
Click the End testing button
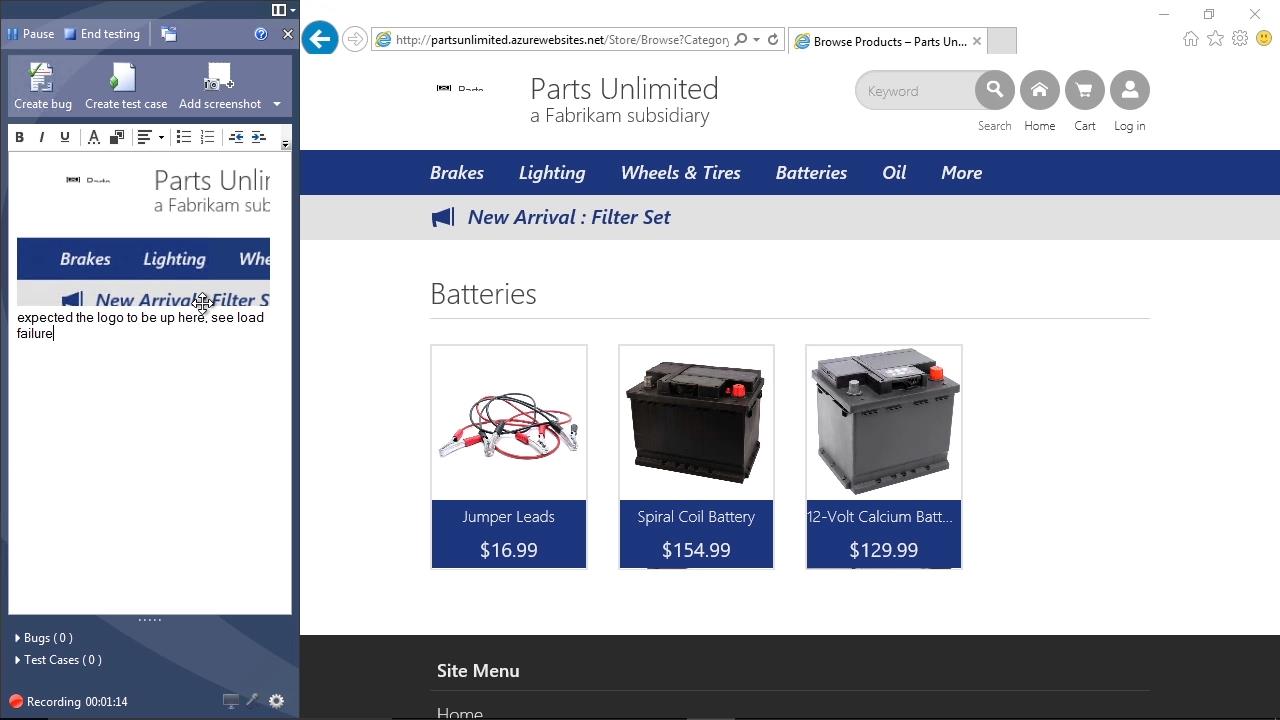102,34
